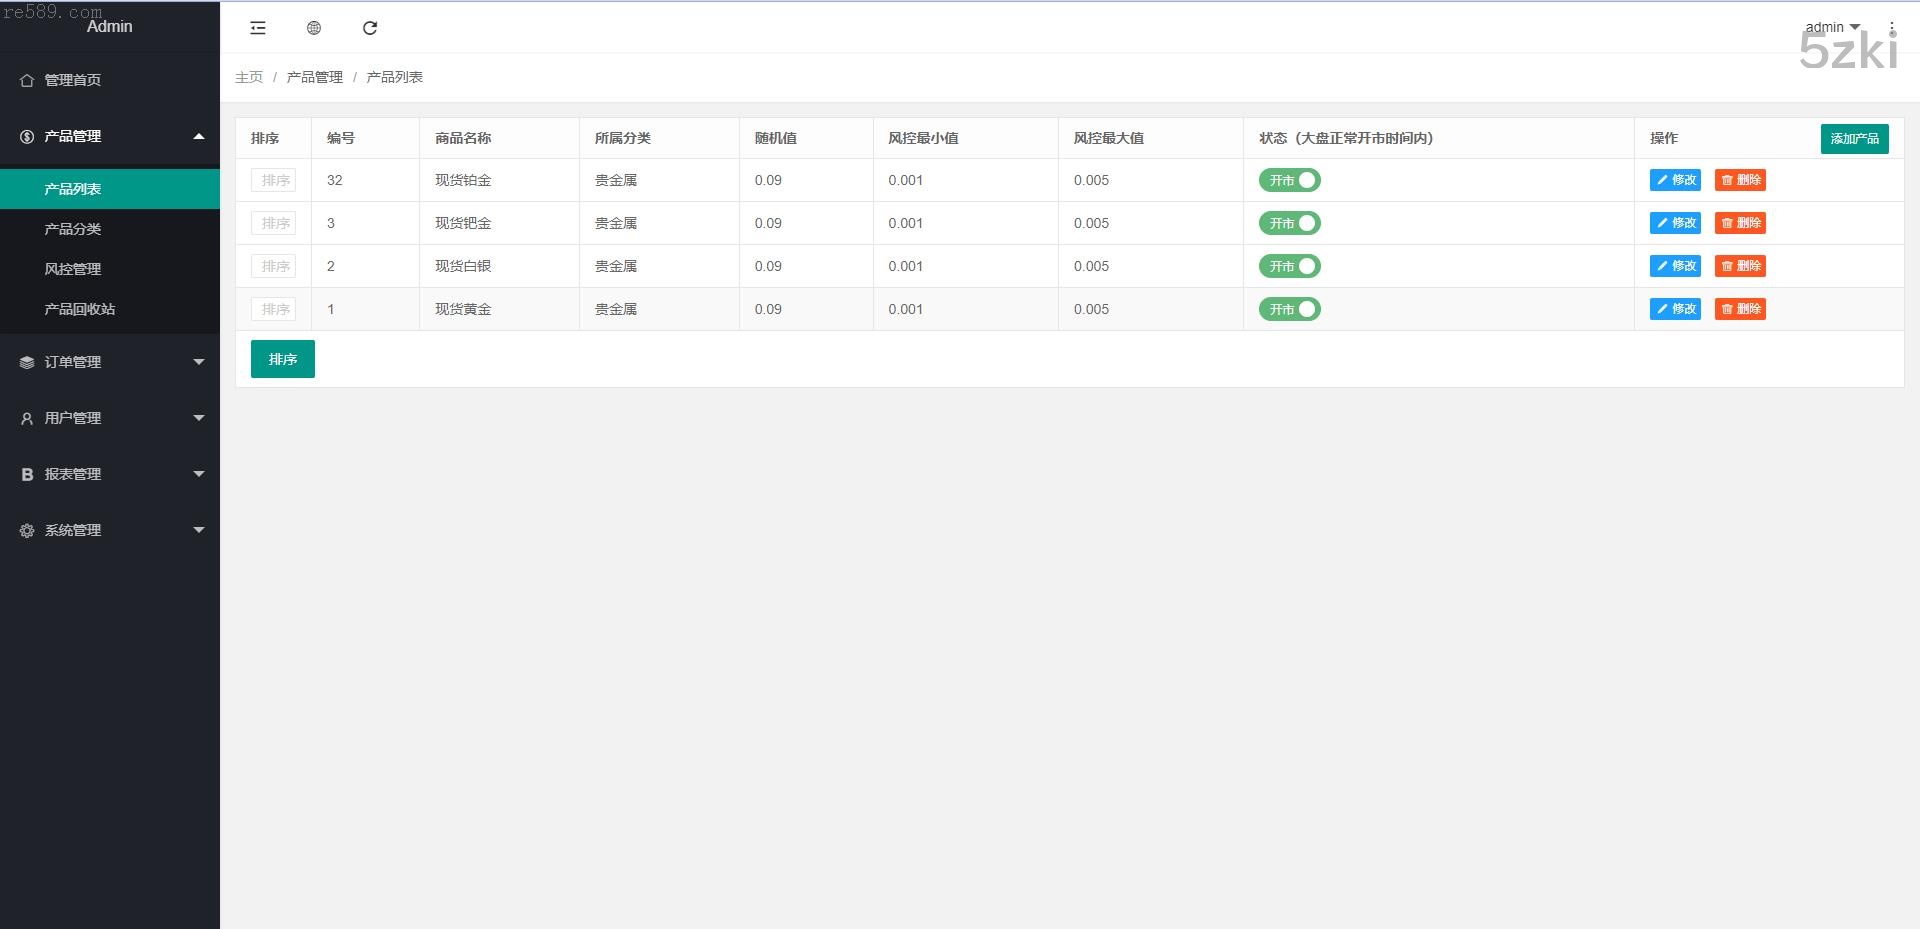
Task: Turn off the 开市 switch for 现货白银
Action: 1289,266
